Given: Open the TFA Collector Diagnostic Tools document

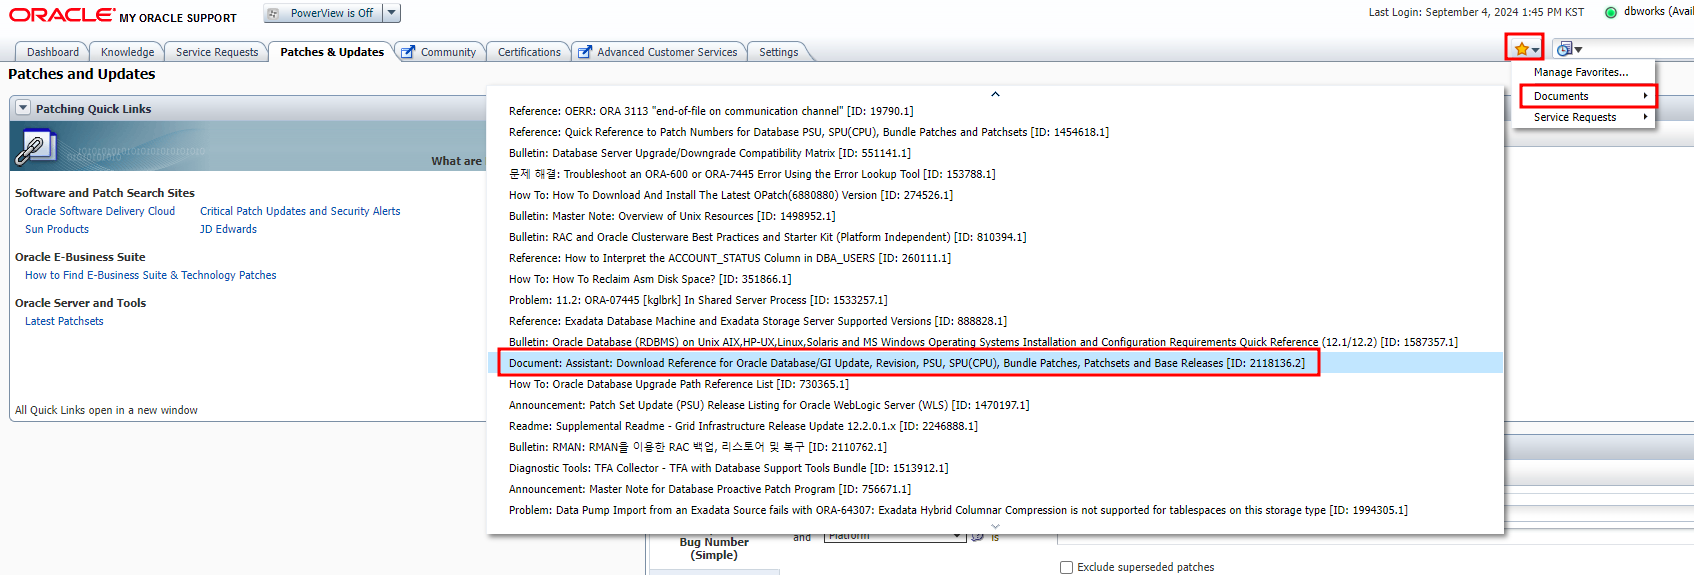Looking at the screenshot, I should point(729,468).
